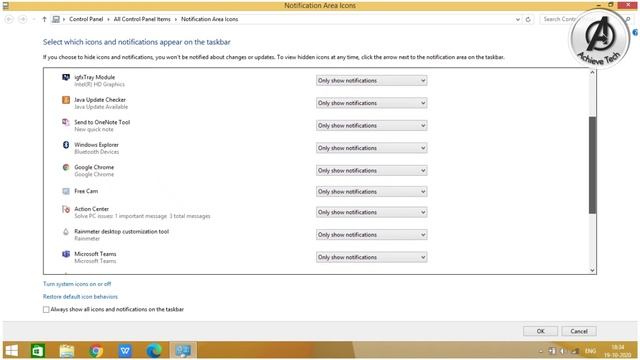Expand the address bar history dropdown
The height and width of the screenshot is (360, 640).
coord(518,19)
